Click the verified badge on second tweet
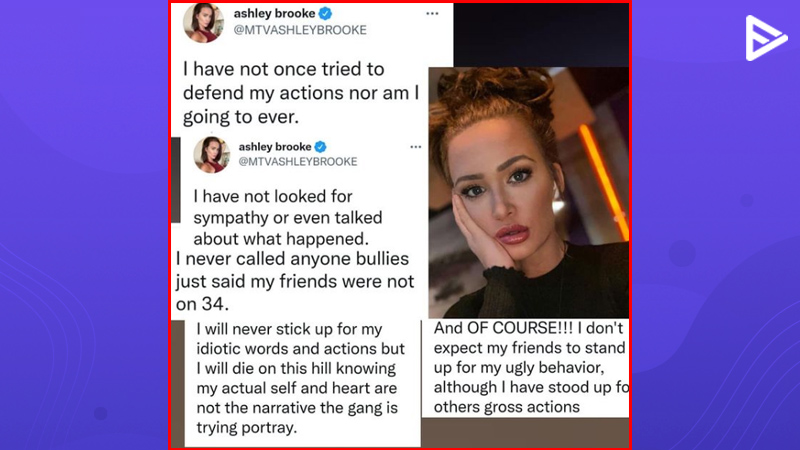Image resolution: width=800 pixels, height=450 pixels. (x=320, y=147)
